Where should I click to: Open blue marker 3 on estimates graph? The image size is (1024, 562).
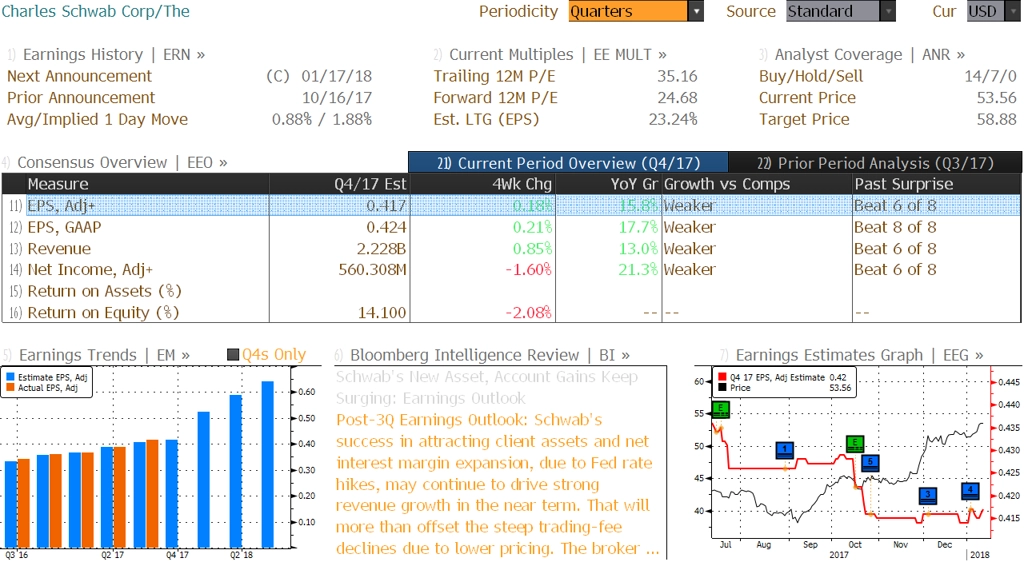pyautogui.click(x=928, y=495)
